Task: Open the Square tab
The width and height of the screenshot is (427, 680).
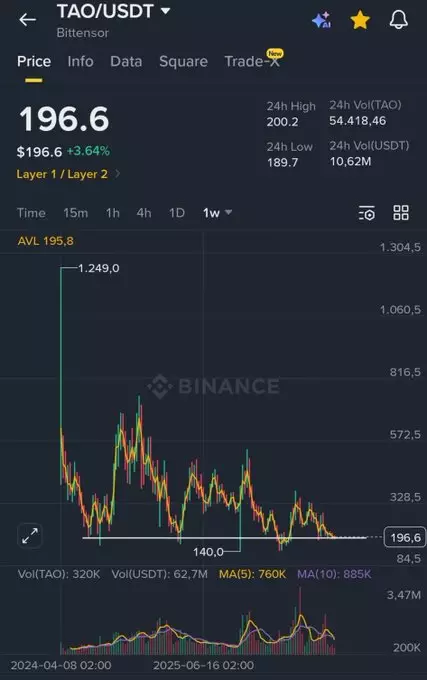Action: pyautogui.click(x=183, y=62)
